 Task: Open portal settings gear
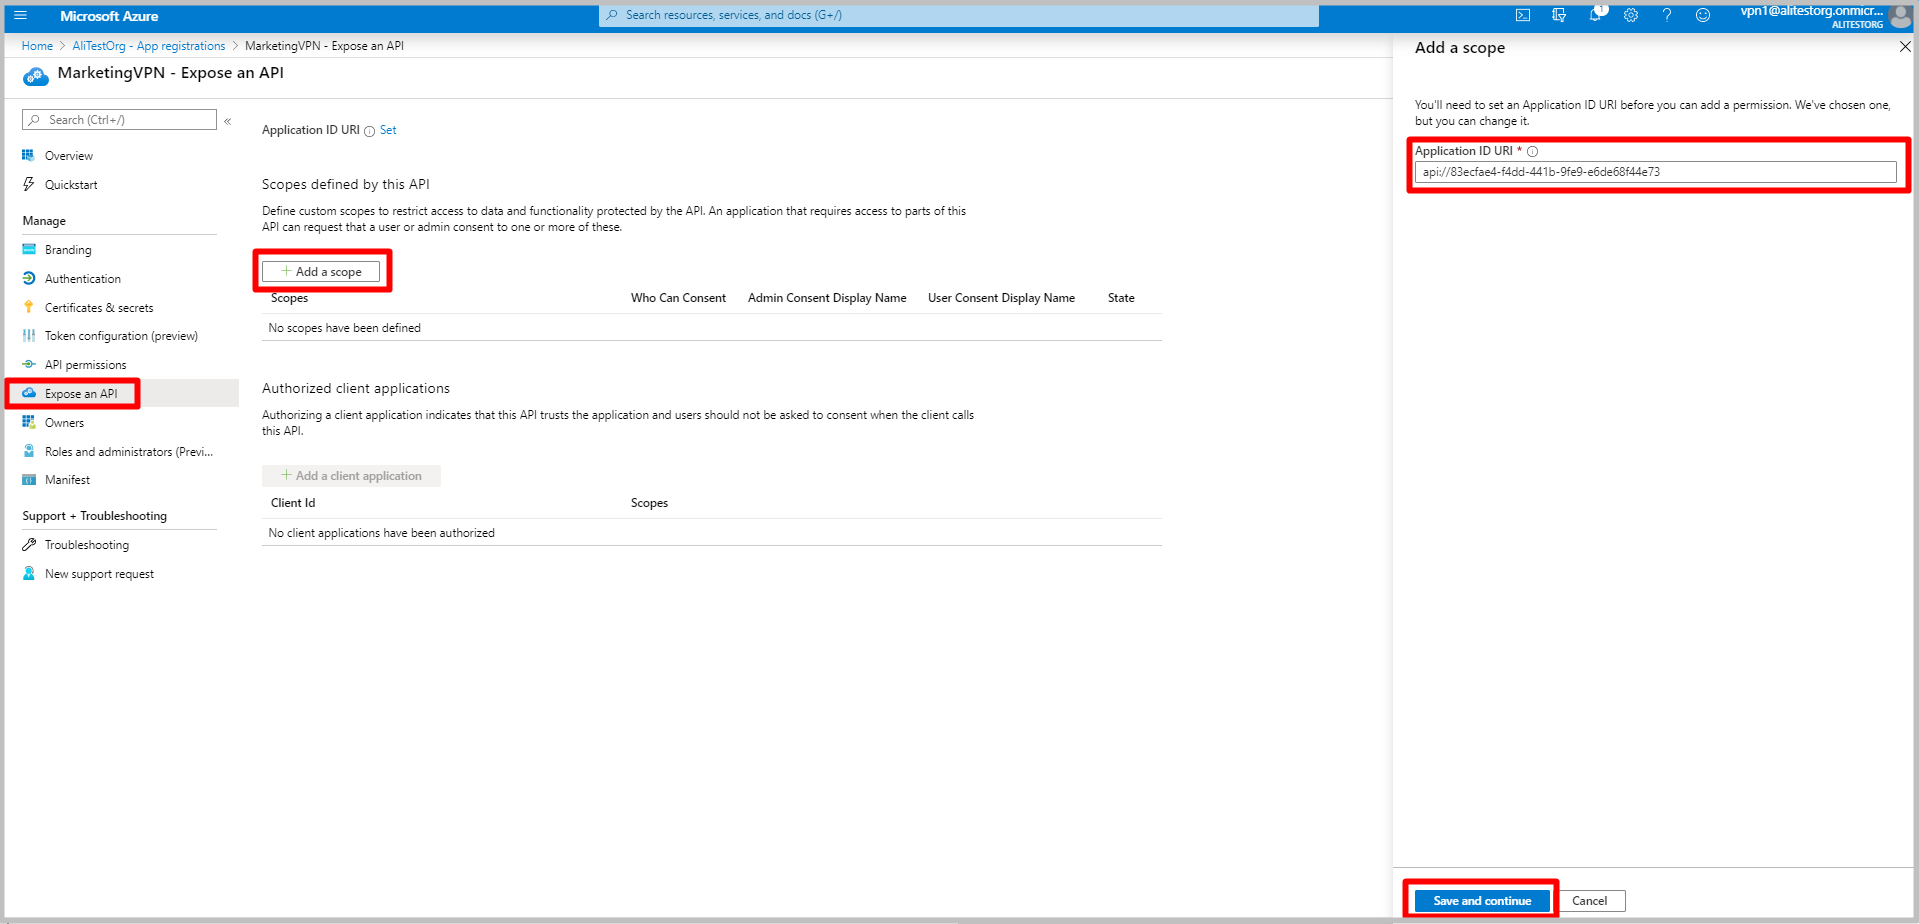1631,15
